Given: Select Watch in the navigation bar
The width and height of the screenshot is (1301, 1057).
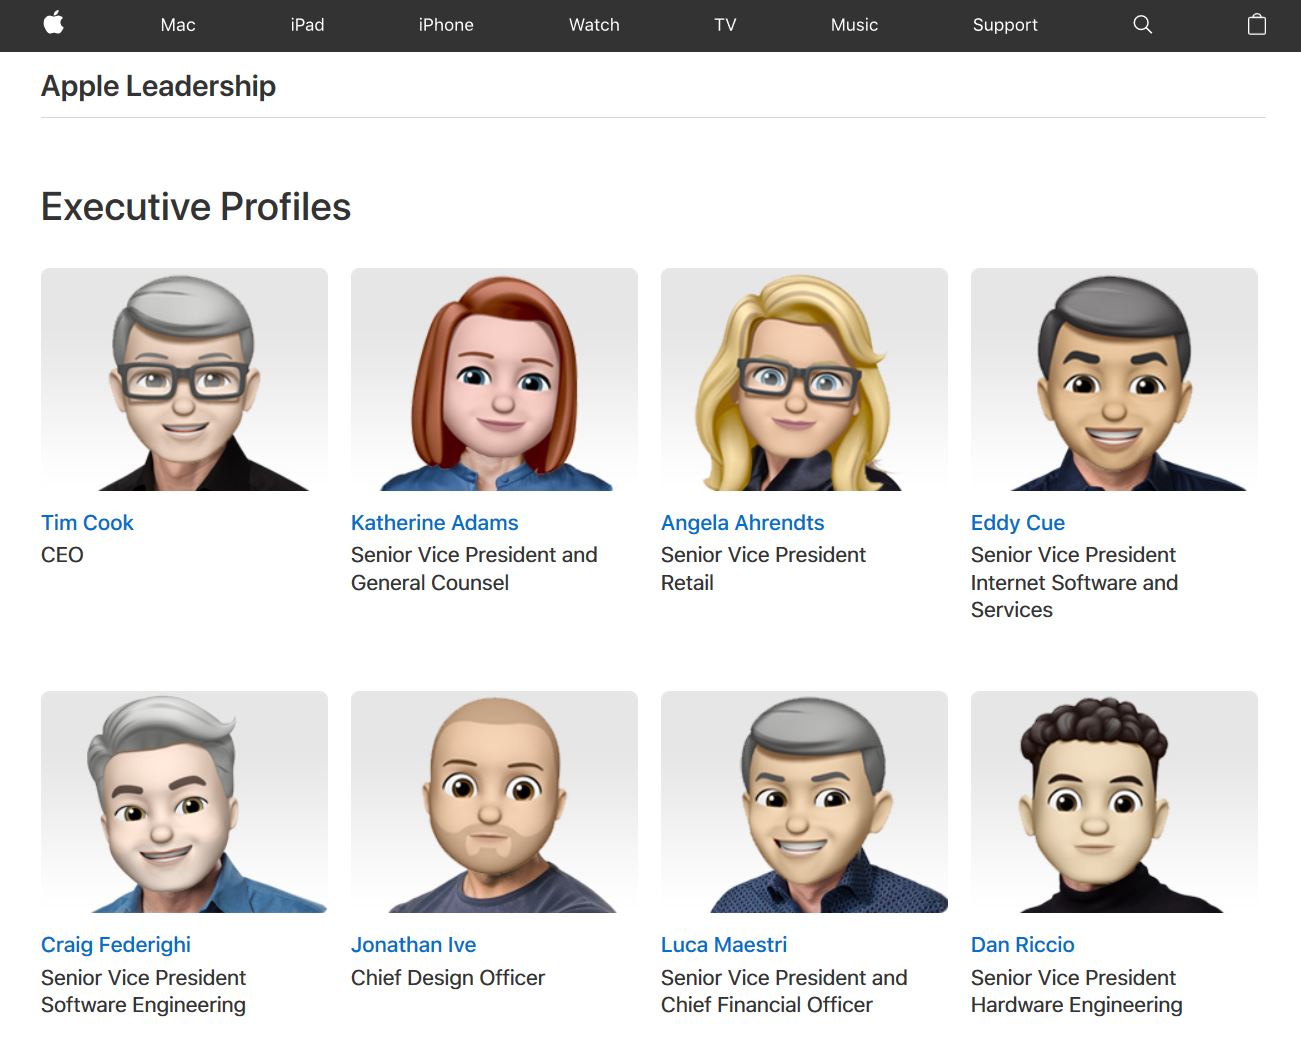Looking at the screenshot, I should 594,25.
